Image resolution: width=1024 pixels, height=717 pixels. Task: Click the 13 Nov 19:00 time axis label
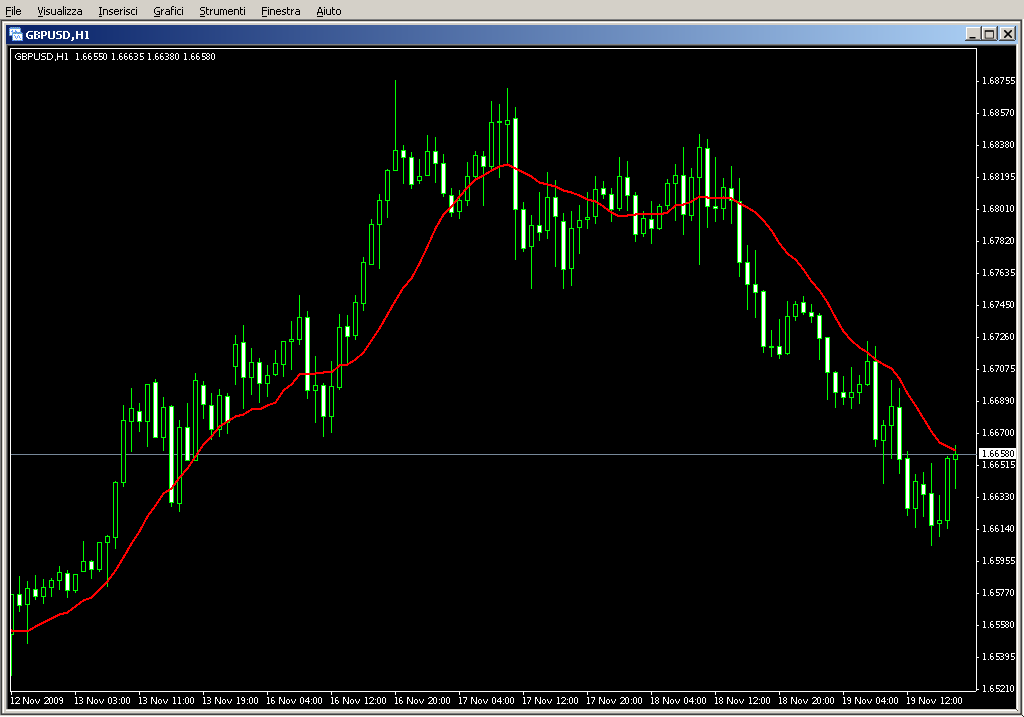pos(230,701)
